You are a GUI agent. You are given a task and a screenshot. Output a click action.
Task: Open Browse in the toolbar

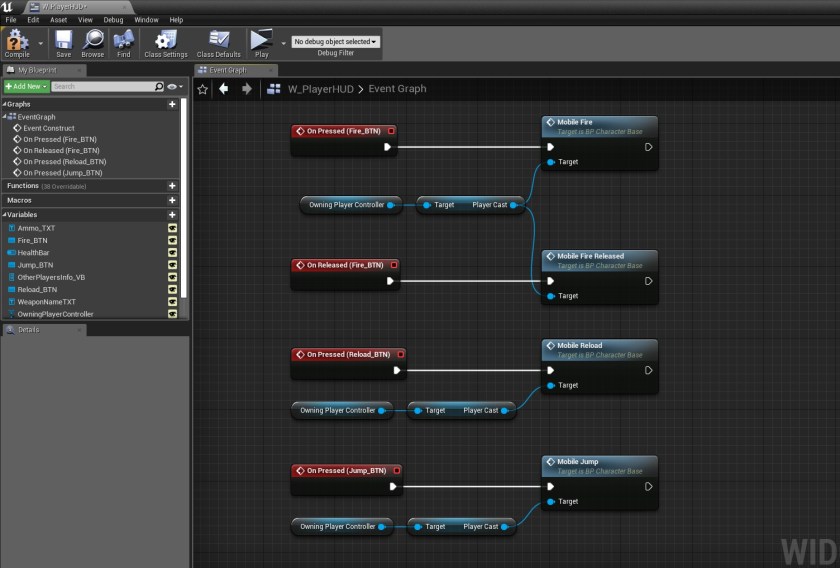[x=93, y=42]
